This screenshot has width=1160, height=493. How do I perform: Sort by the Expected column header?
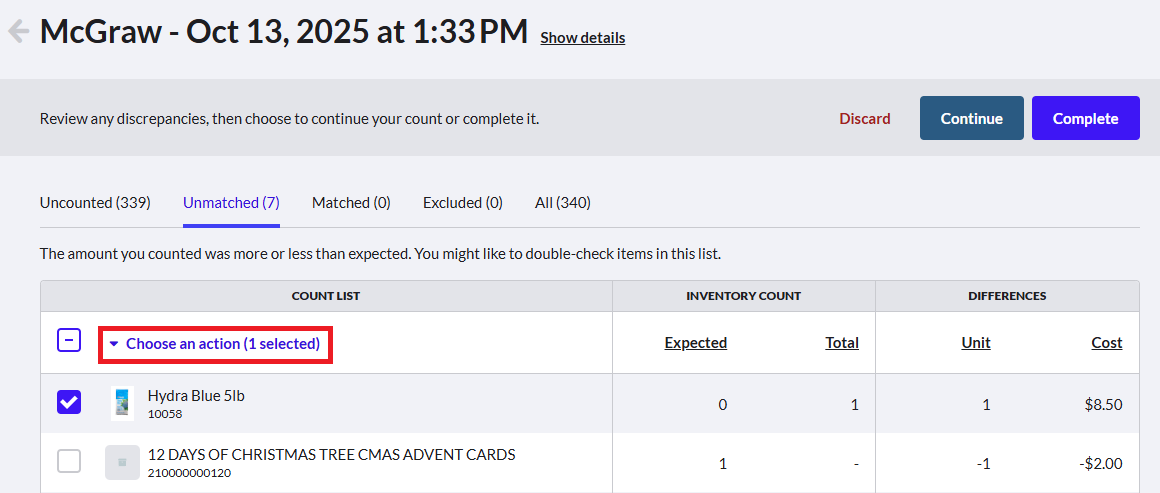(x=695, y=343)
